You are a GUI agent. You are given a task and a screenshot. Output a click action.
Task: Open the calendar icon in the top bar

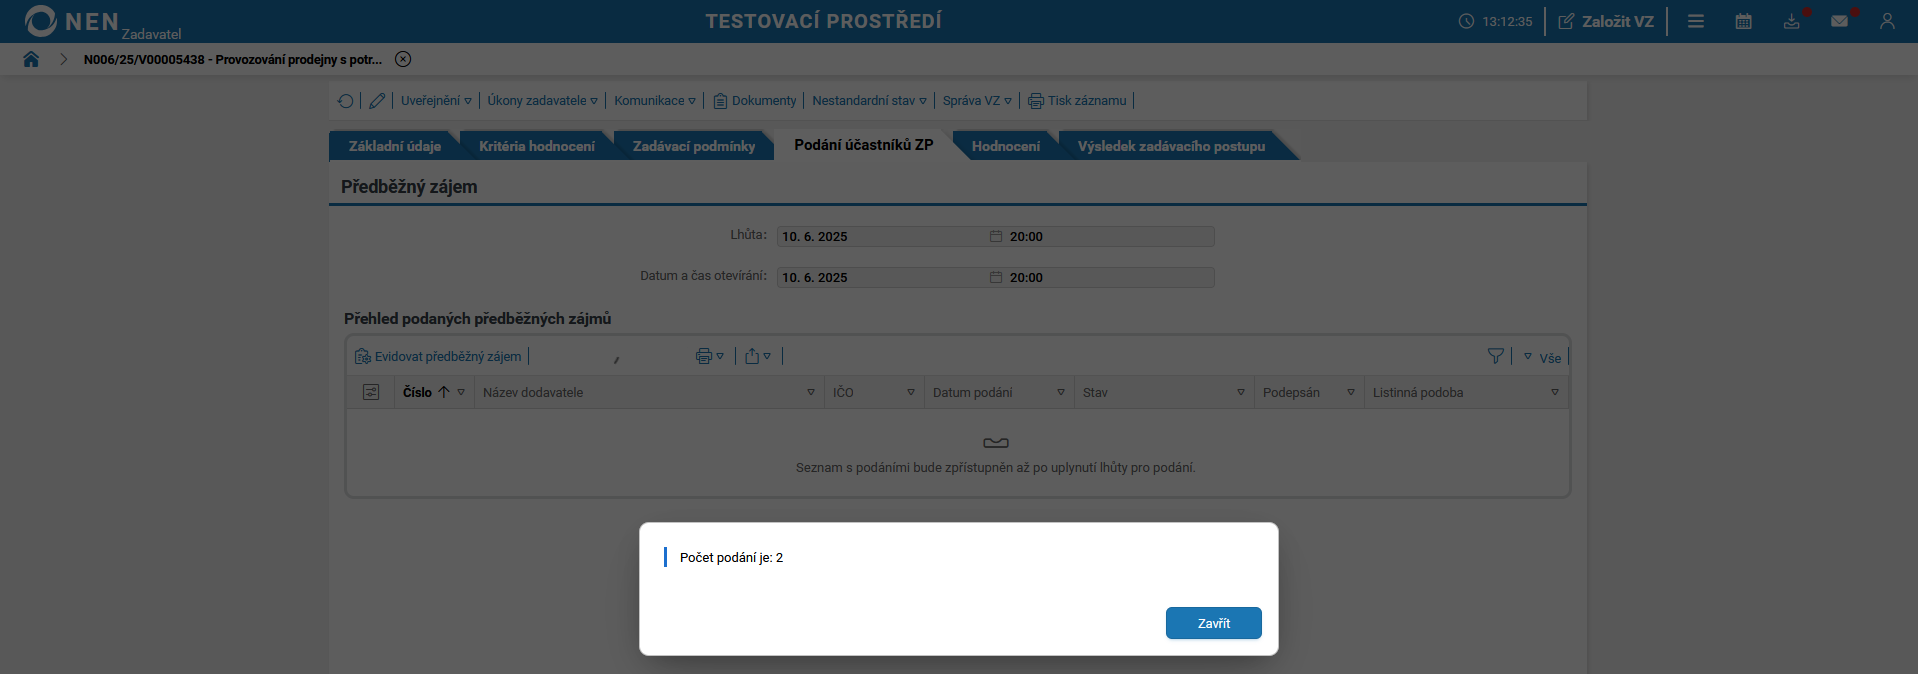click(1743, 21)
